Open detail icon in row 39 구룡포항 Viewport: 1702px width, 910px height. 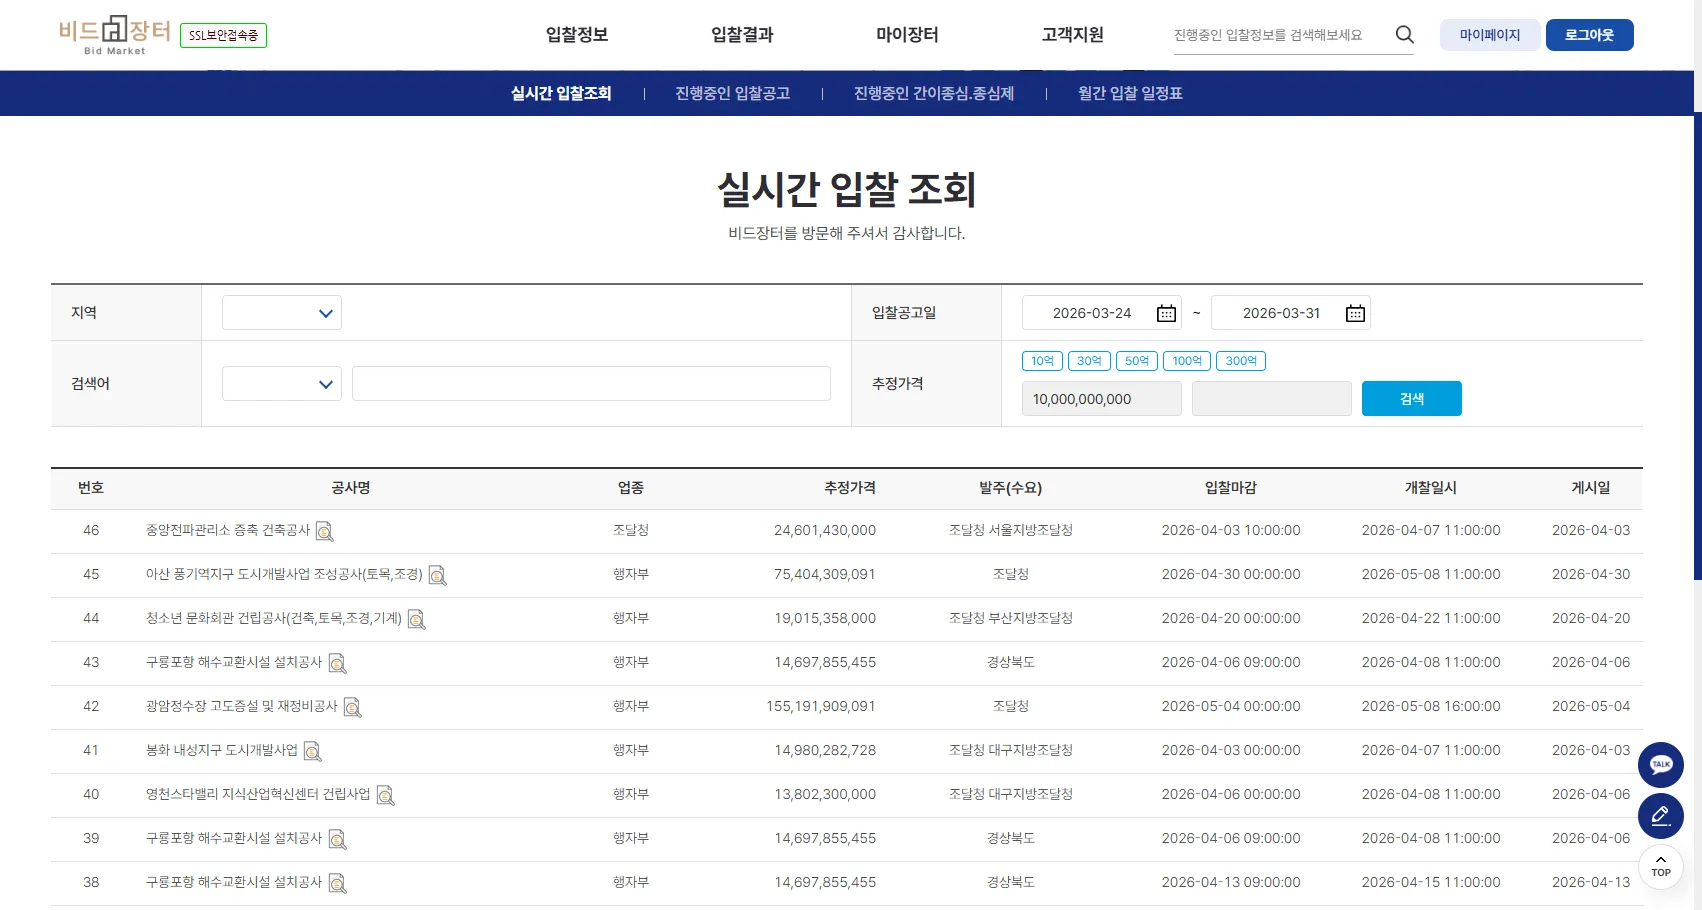[x=338, y=839]
